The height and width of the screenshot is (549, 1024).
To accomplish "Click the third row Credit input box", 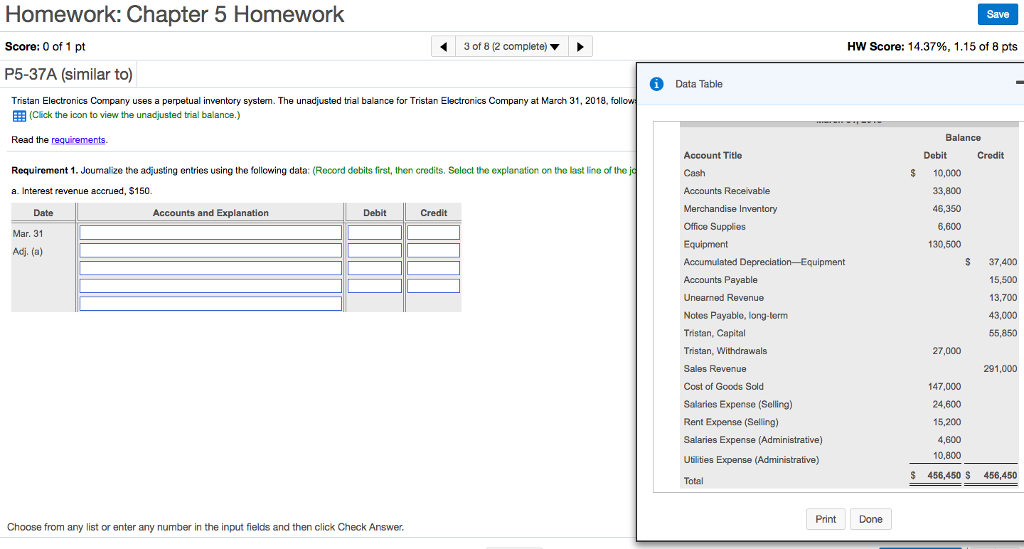I will pyautogui.click(x=433, y=268).
